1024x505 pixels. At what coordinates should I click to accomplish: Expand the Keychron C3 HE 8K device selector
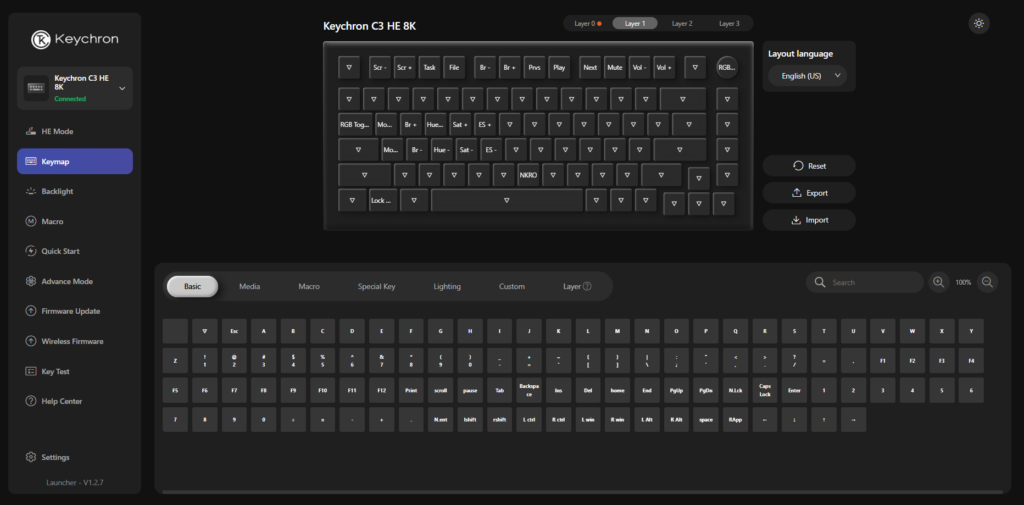(74, 88)
